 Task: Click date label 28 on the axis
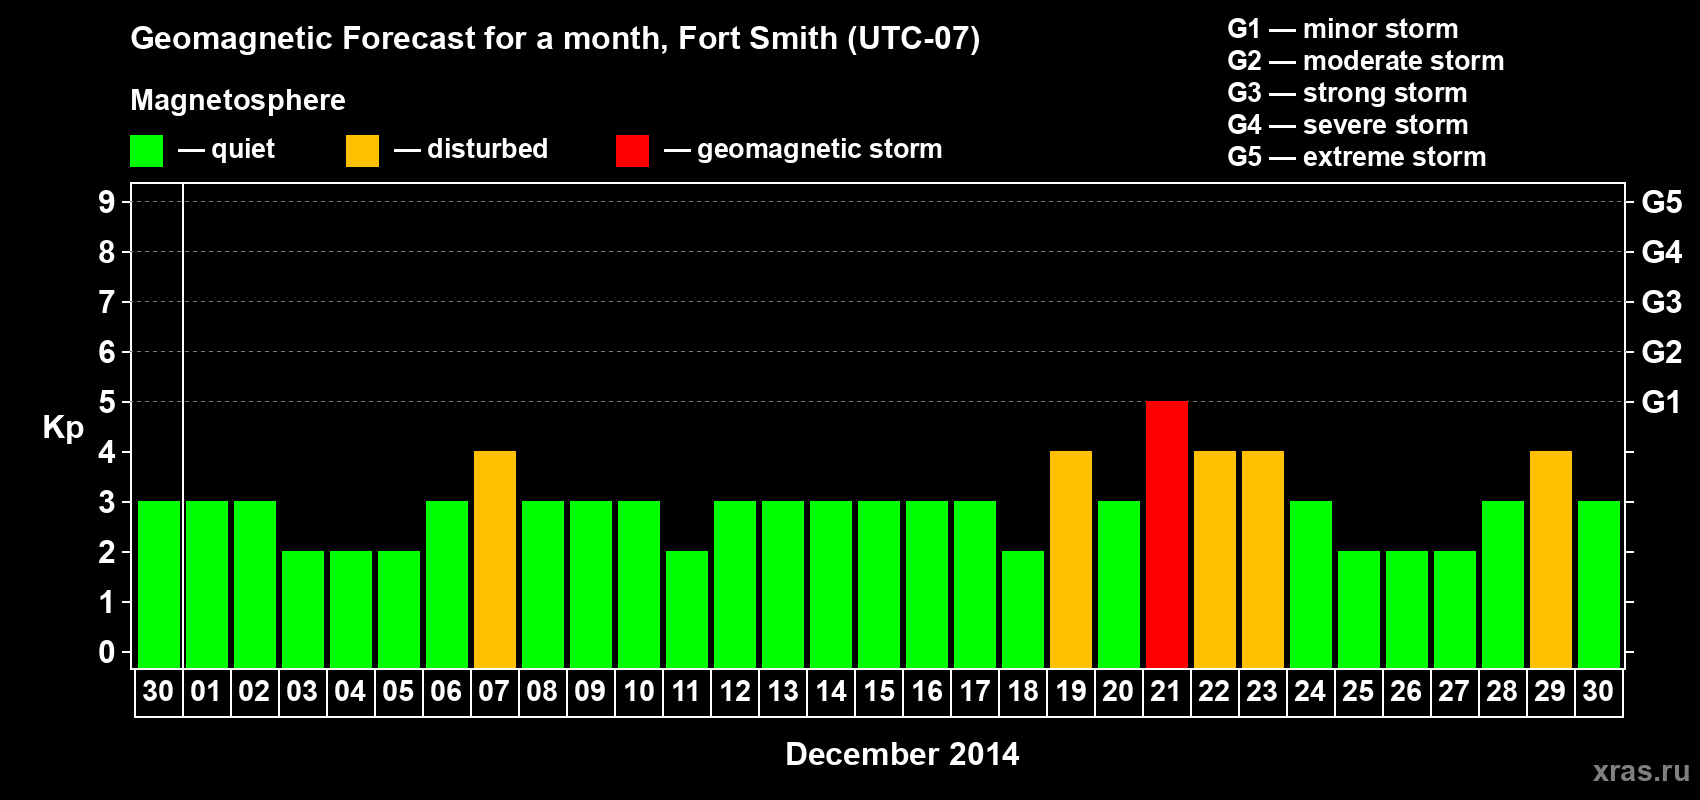click(1502, 691)
